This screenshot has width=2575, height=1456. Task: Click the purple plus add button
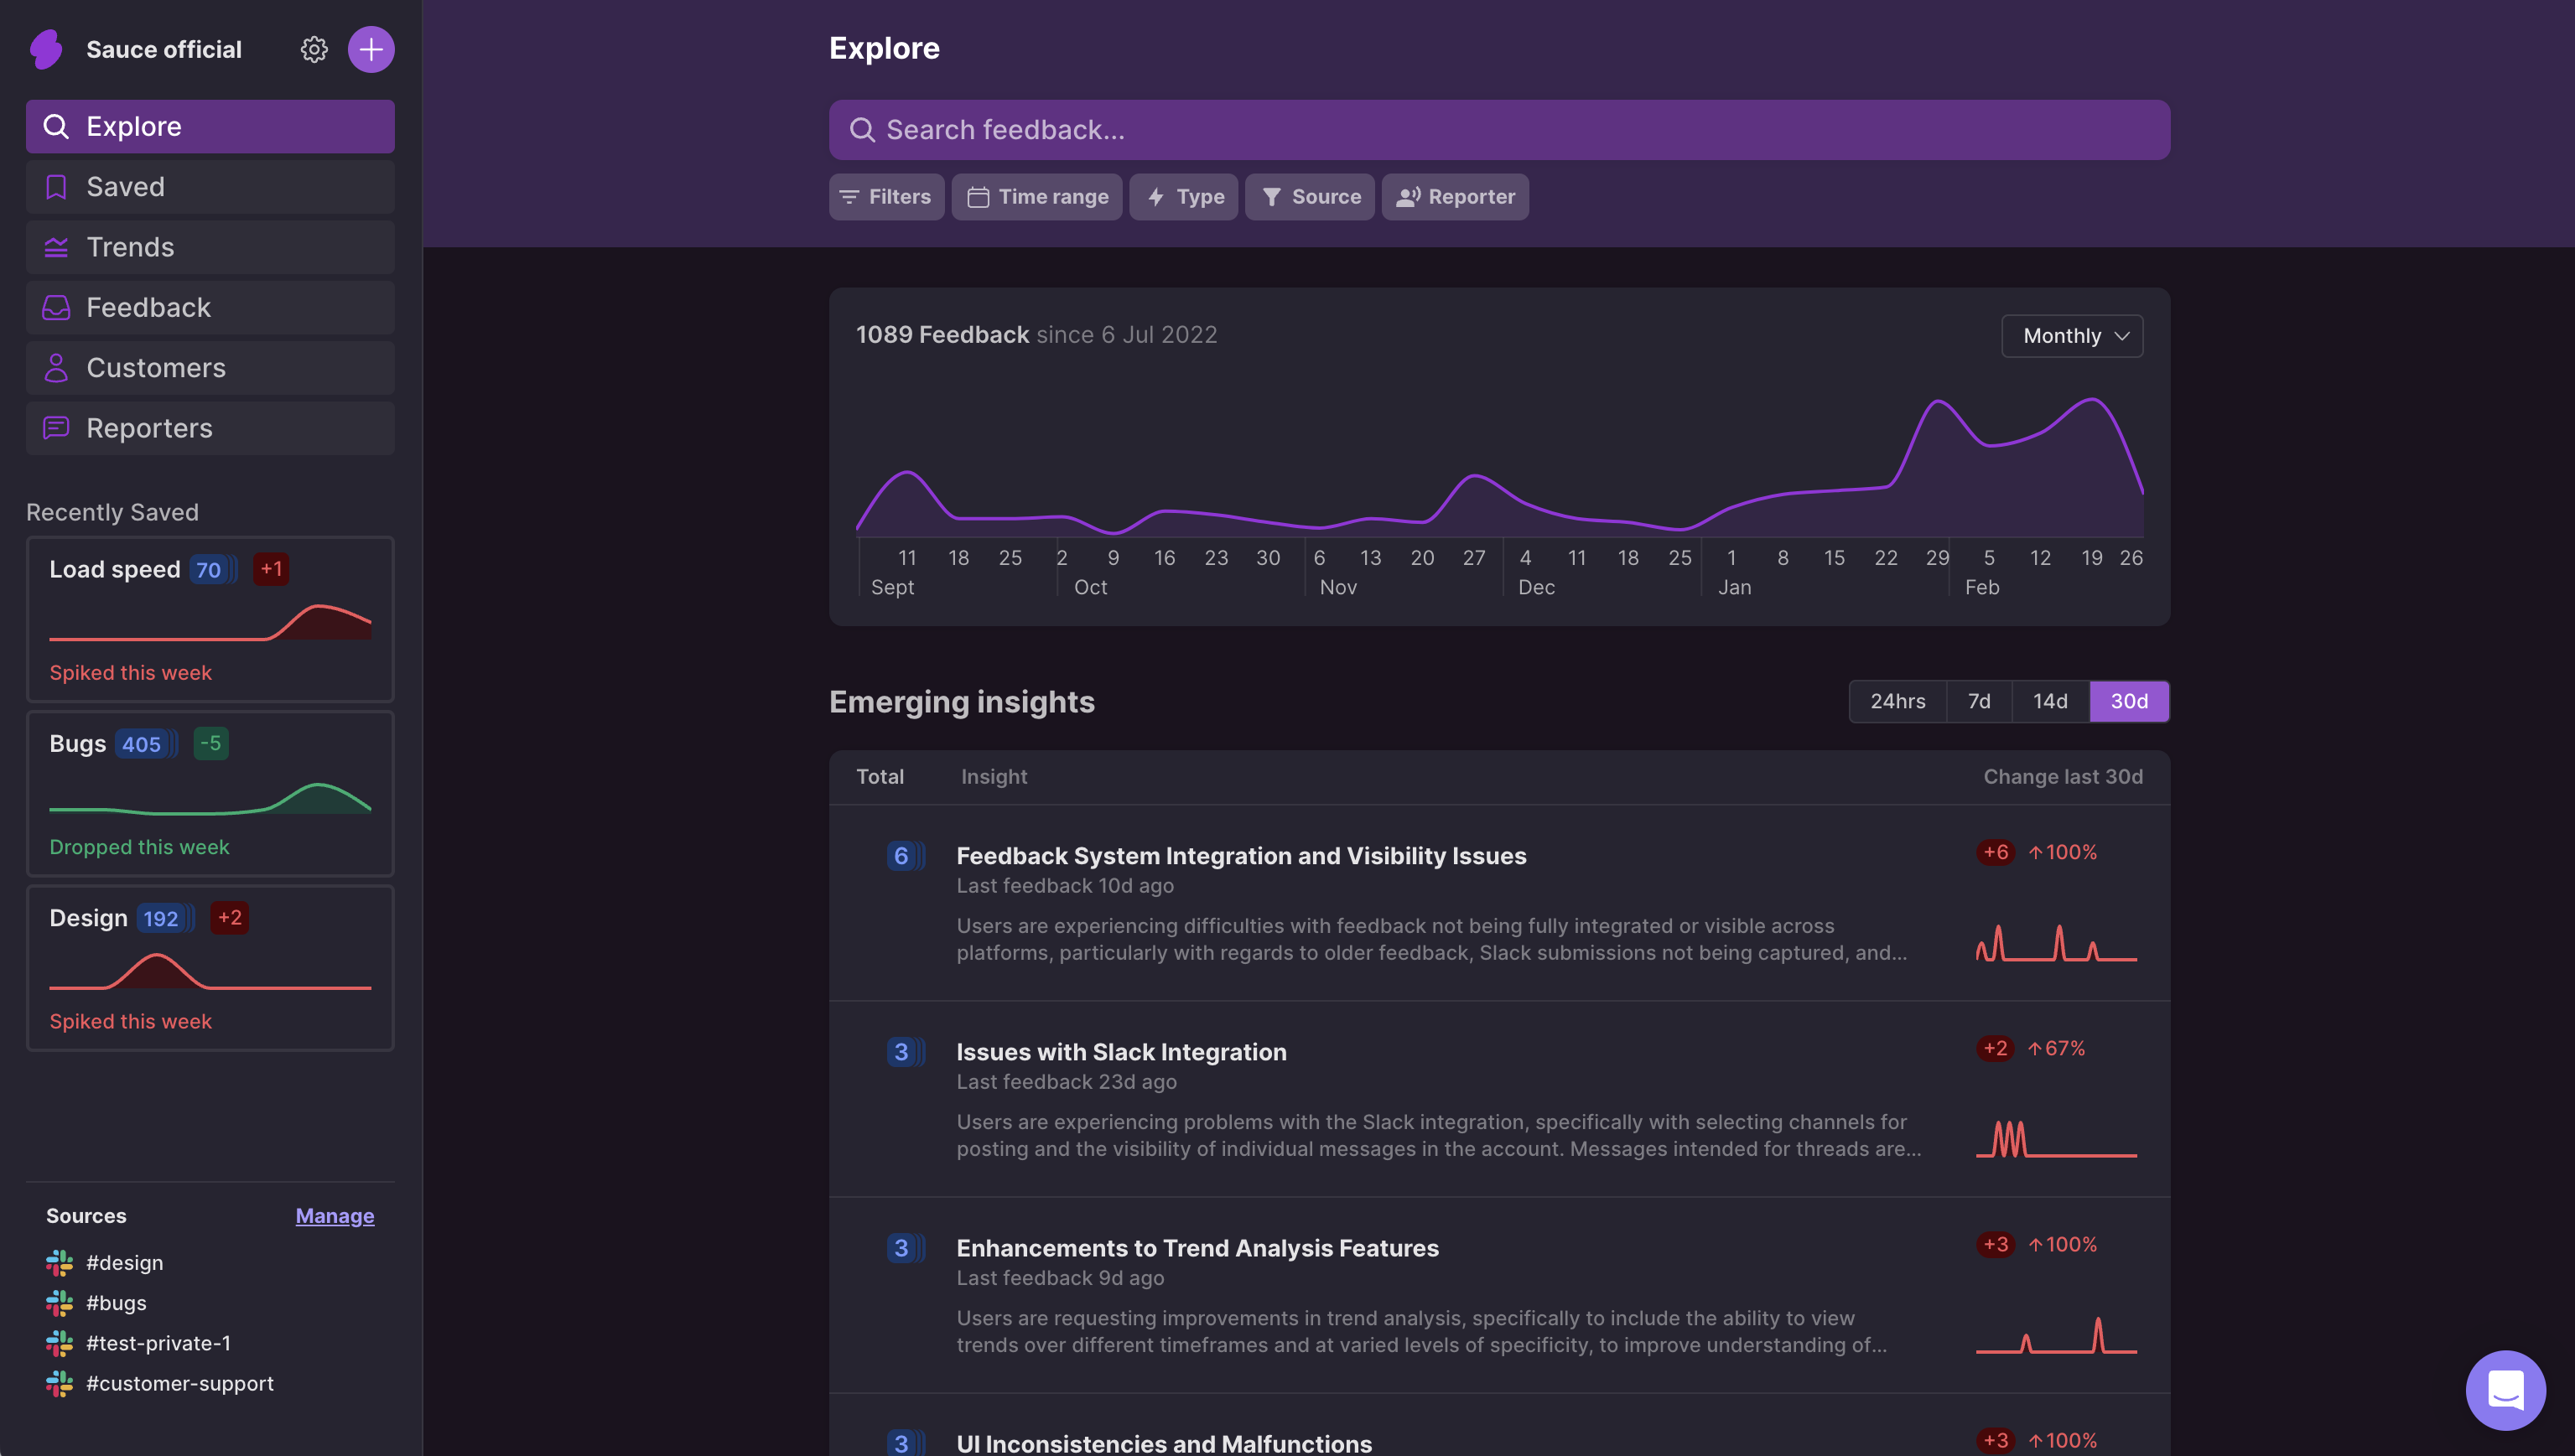[x=371, y=49]
